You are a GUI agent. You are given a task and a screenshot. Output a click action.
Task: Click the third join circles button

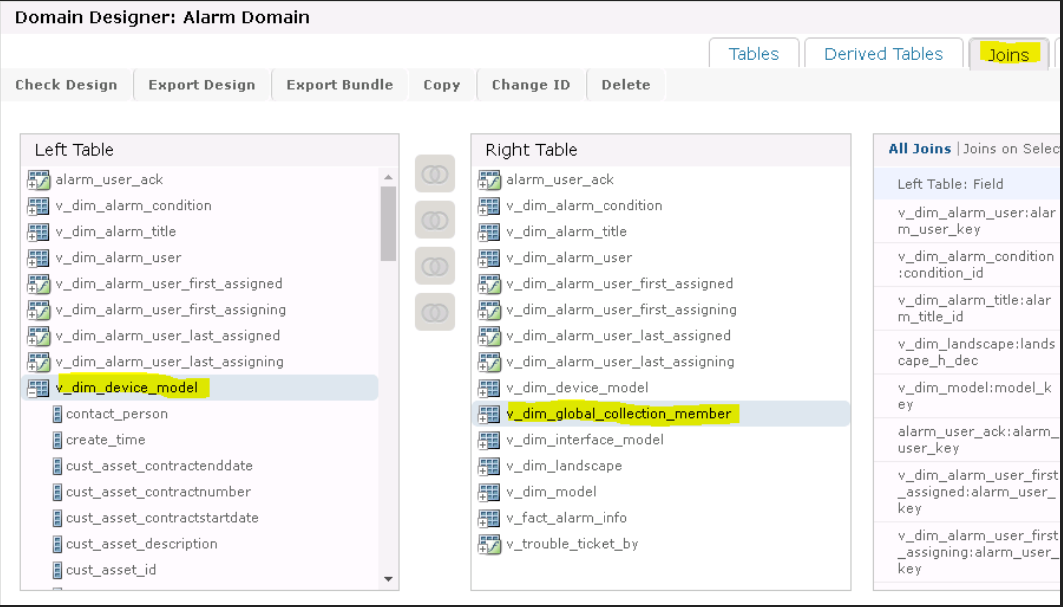pos(434,266)
